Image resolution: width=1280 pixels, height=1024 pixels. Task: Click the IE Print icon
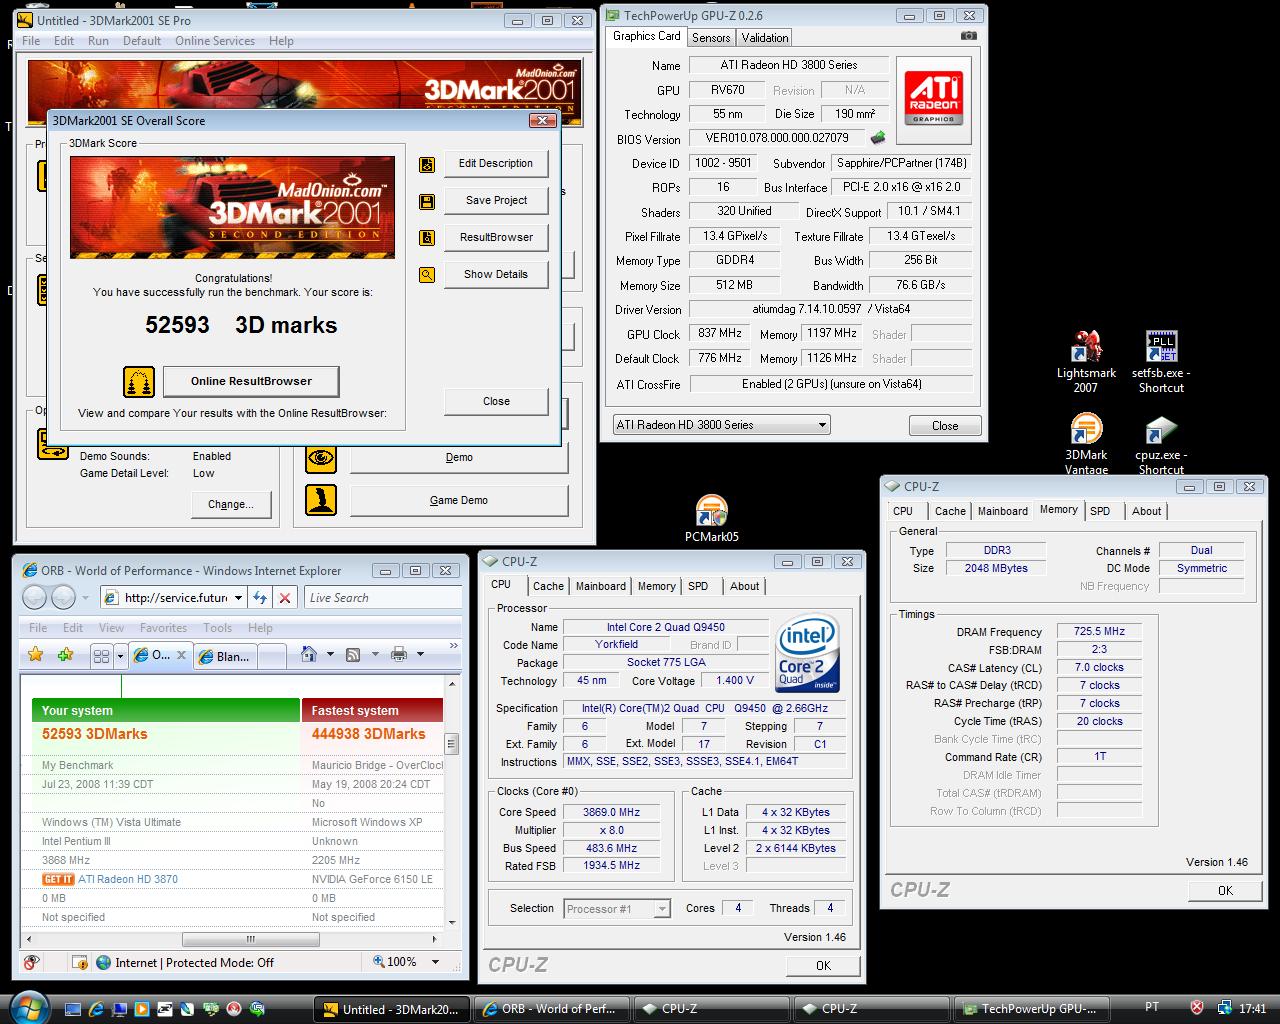399,654
